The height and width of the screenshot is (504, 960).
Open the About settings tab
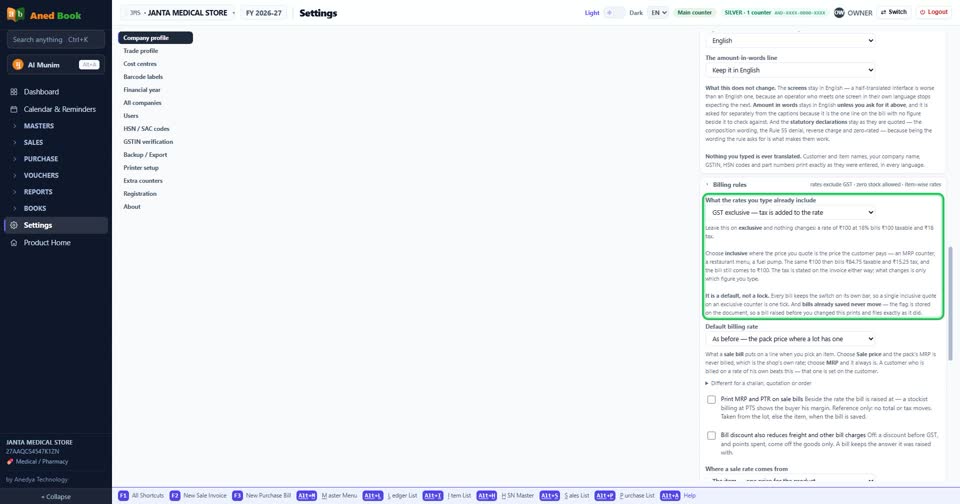[156, 207]
